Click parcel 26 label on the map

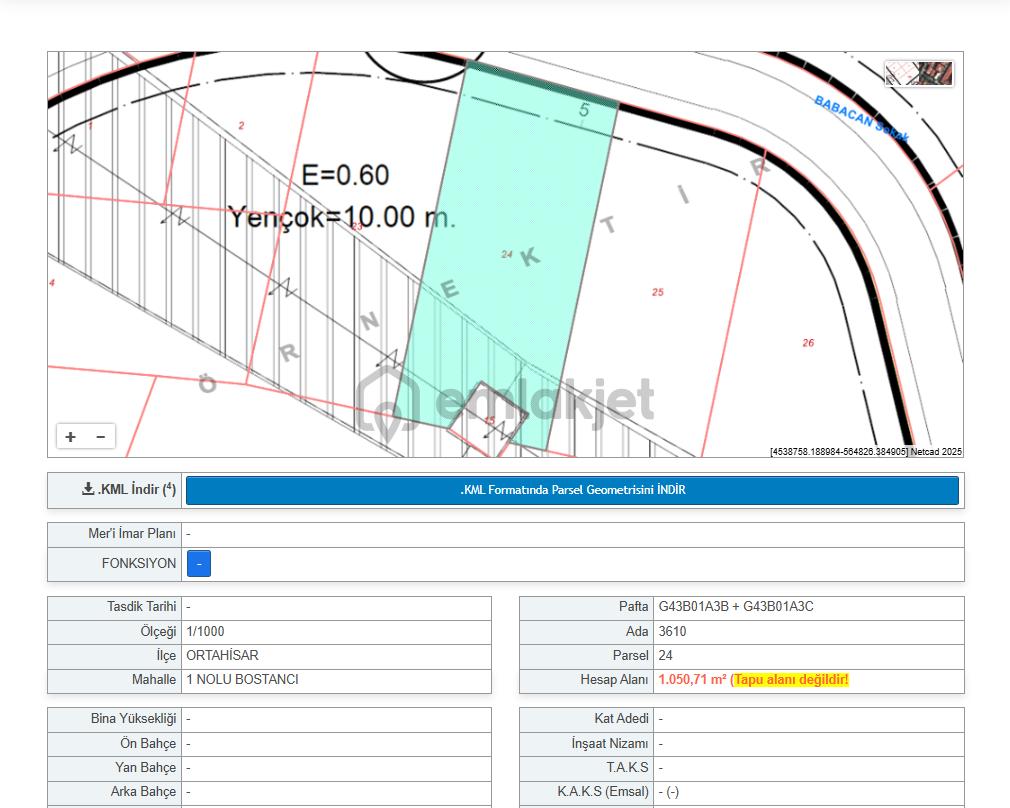(x=808, y=343)
